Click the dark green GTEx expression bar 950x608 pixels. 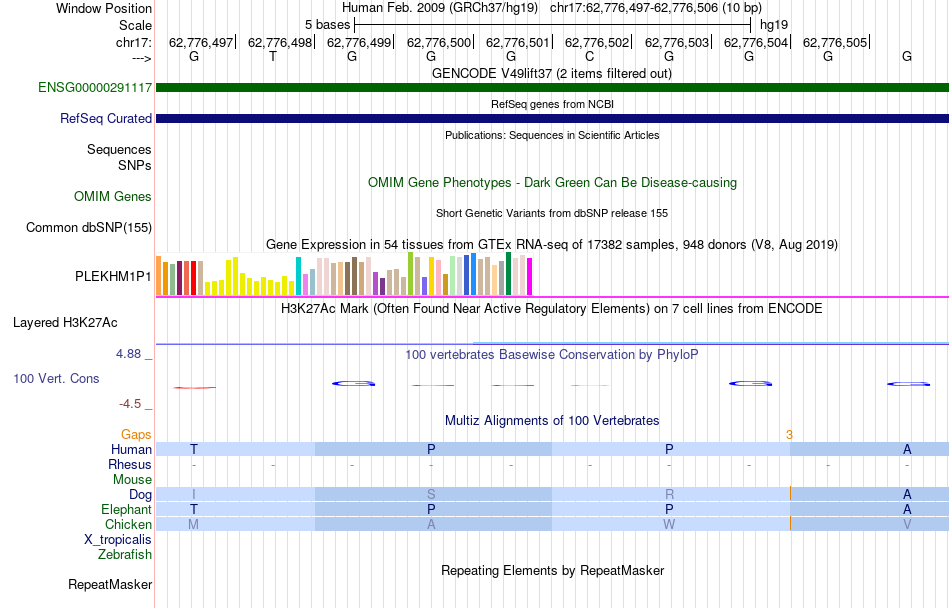[x=508, y=274]
